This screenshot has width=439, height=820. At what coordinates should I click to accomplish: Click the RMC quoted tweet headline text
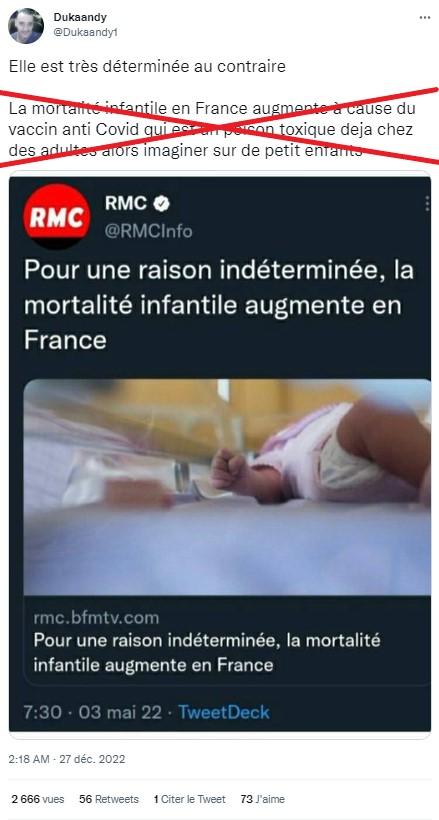coord(219,306)
